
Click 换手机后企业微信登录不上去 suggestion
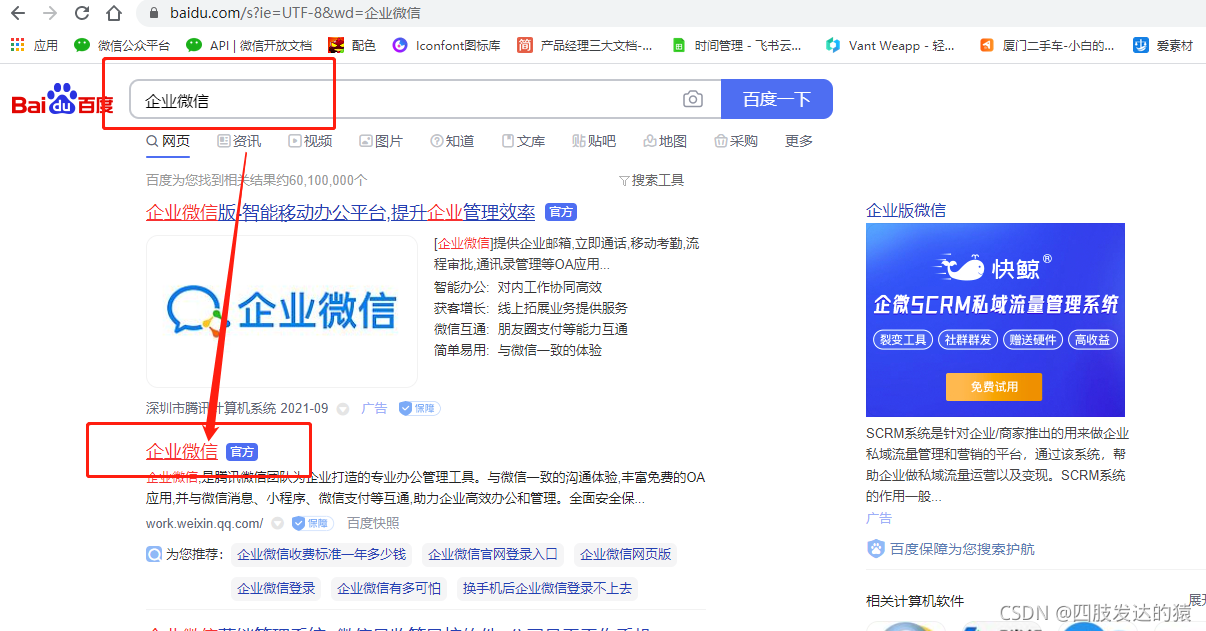click(x=547, y=588)
